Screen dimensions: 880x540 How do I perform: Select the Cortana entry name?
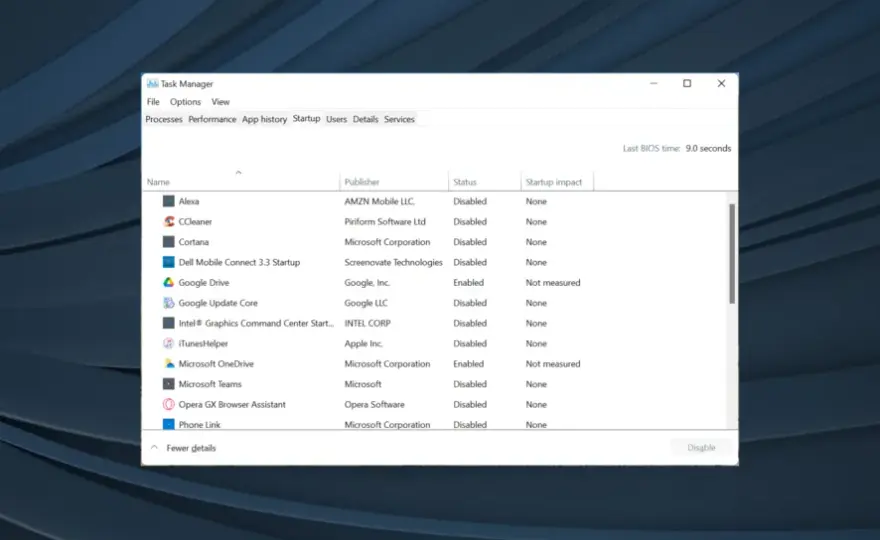(x=194, y=242)
